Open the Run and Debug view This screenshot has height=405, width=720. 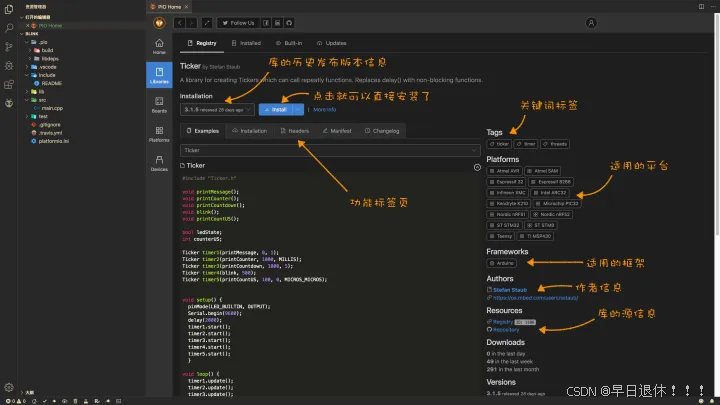click(x=9, y=66)
